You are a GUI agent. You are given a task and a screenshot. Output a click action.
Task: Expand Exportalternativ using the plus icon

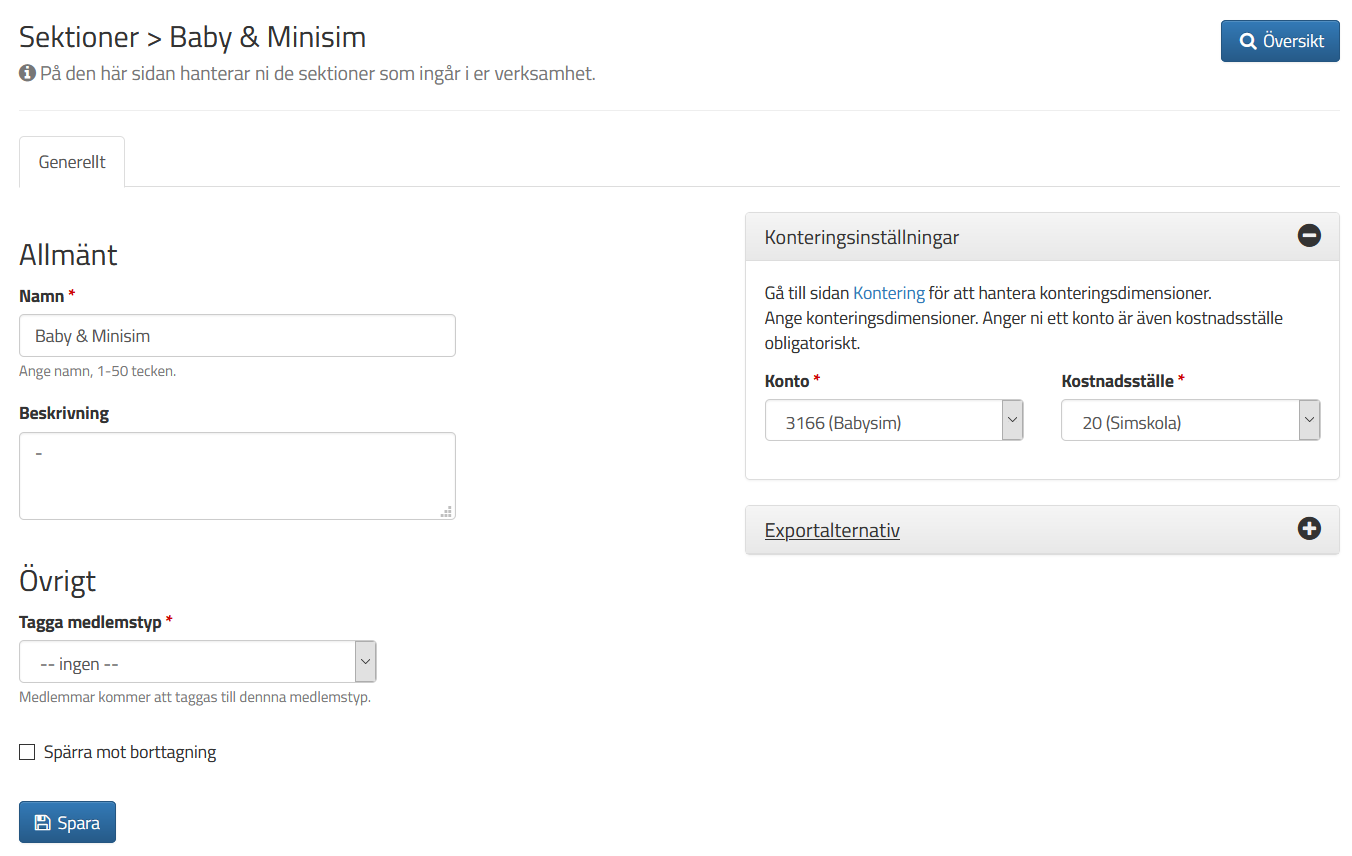click(1309, 529)
